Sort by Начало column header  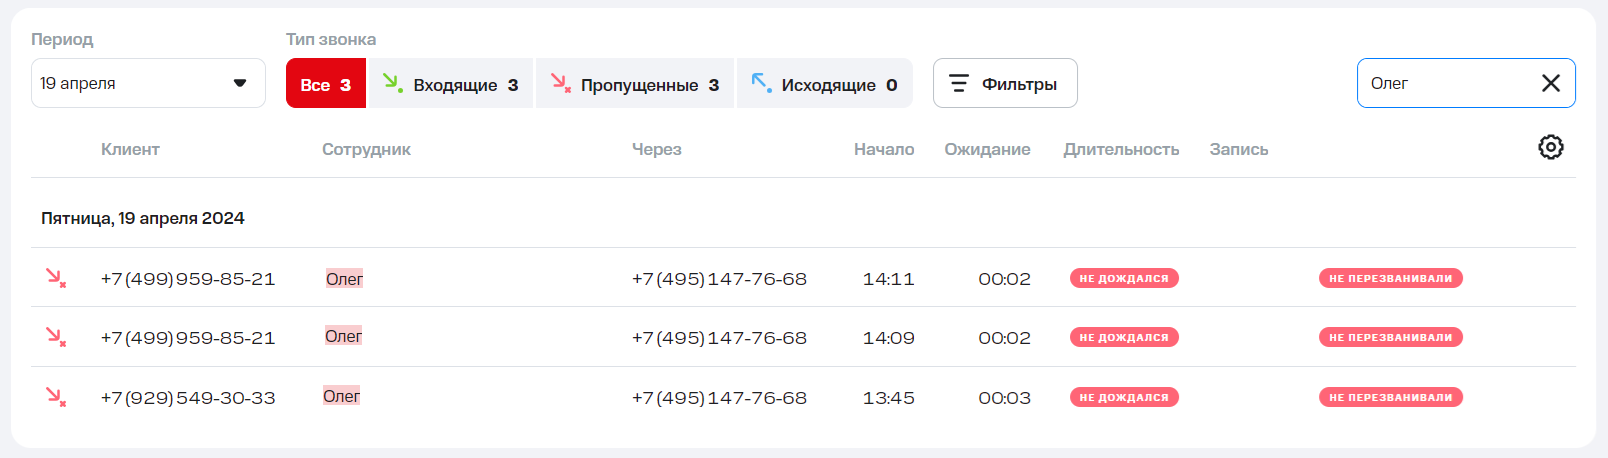[883, 149]
